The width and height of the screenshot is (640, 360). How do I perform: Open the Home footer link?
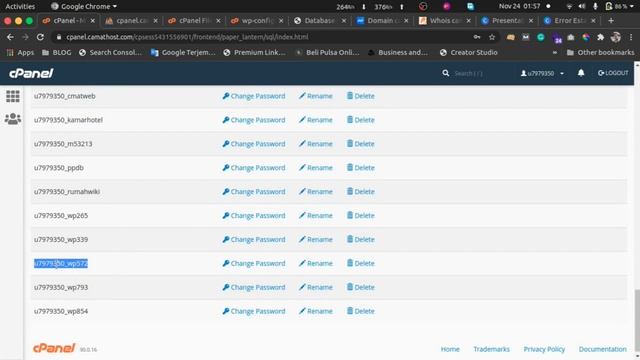coord(450,349)
